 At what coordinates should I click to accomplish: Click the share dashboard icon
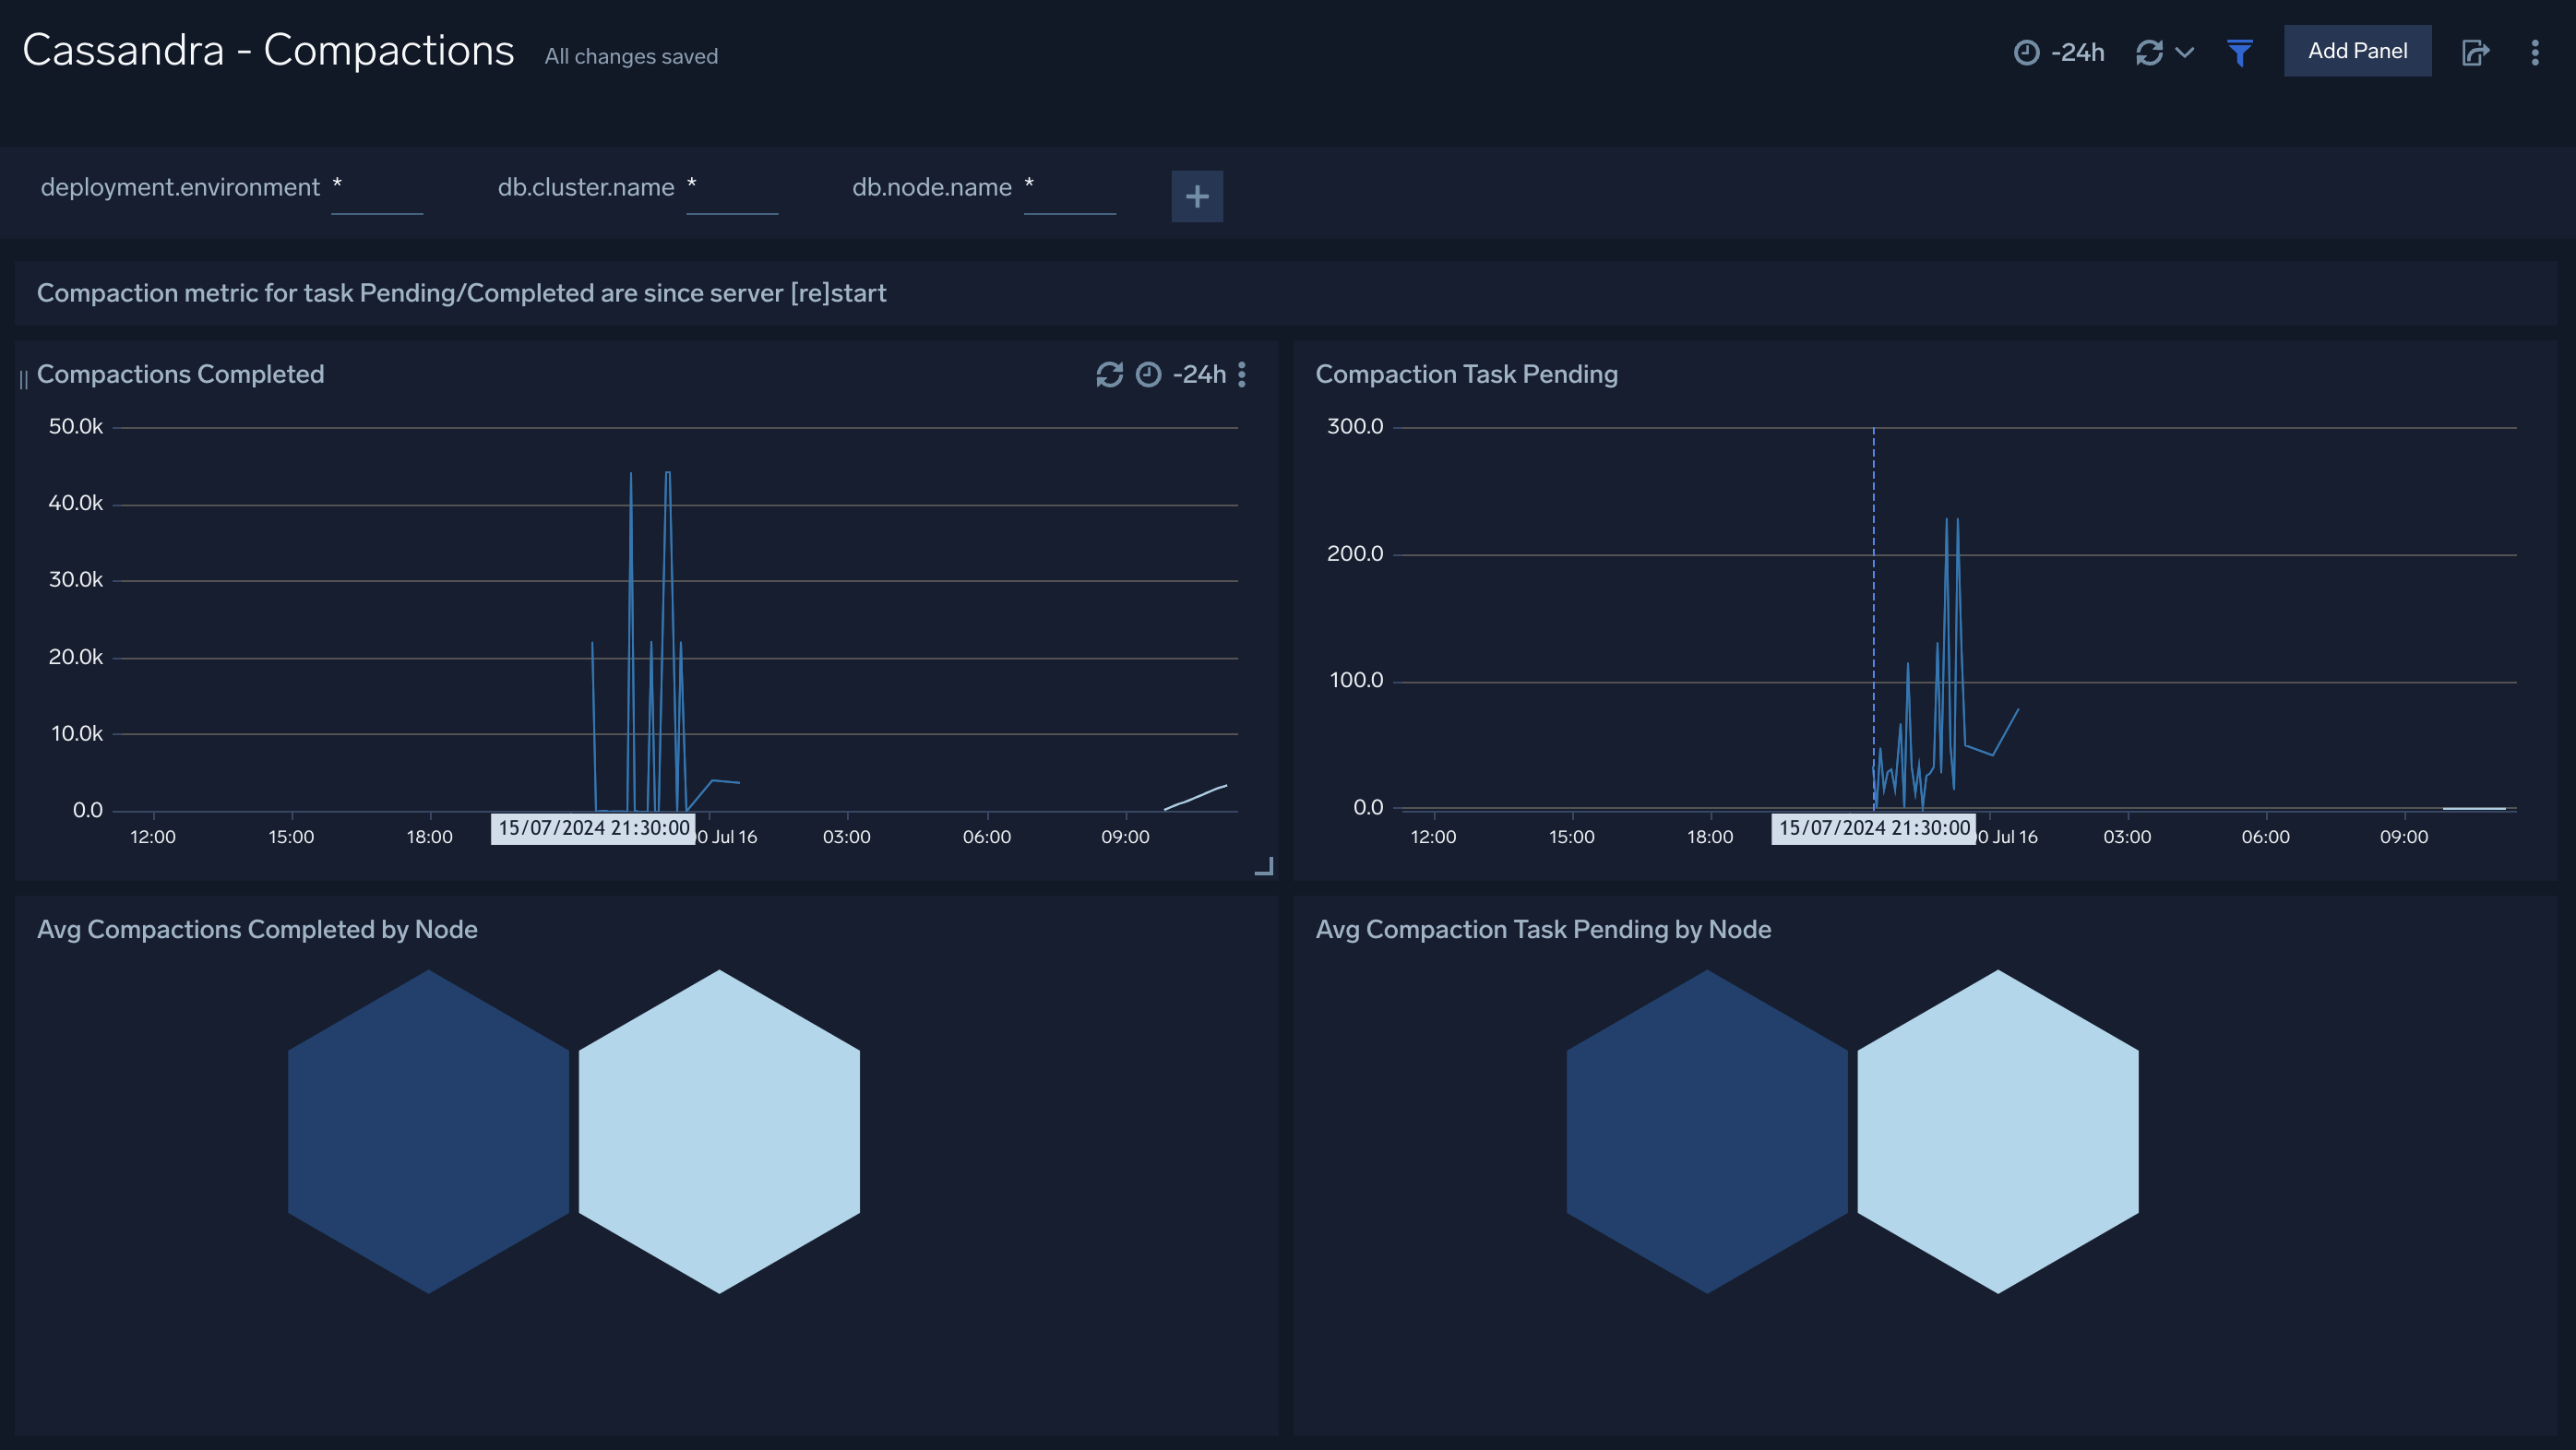[2475, 52]
